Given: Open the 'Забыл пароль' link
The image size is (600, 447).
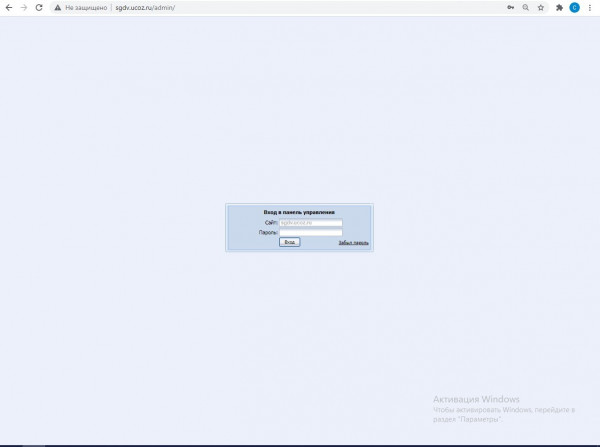Looking at the screenshot, I should pos(353,243).
